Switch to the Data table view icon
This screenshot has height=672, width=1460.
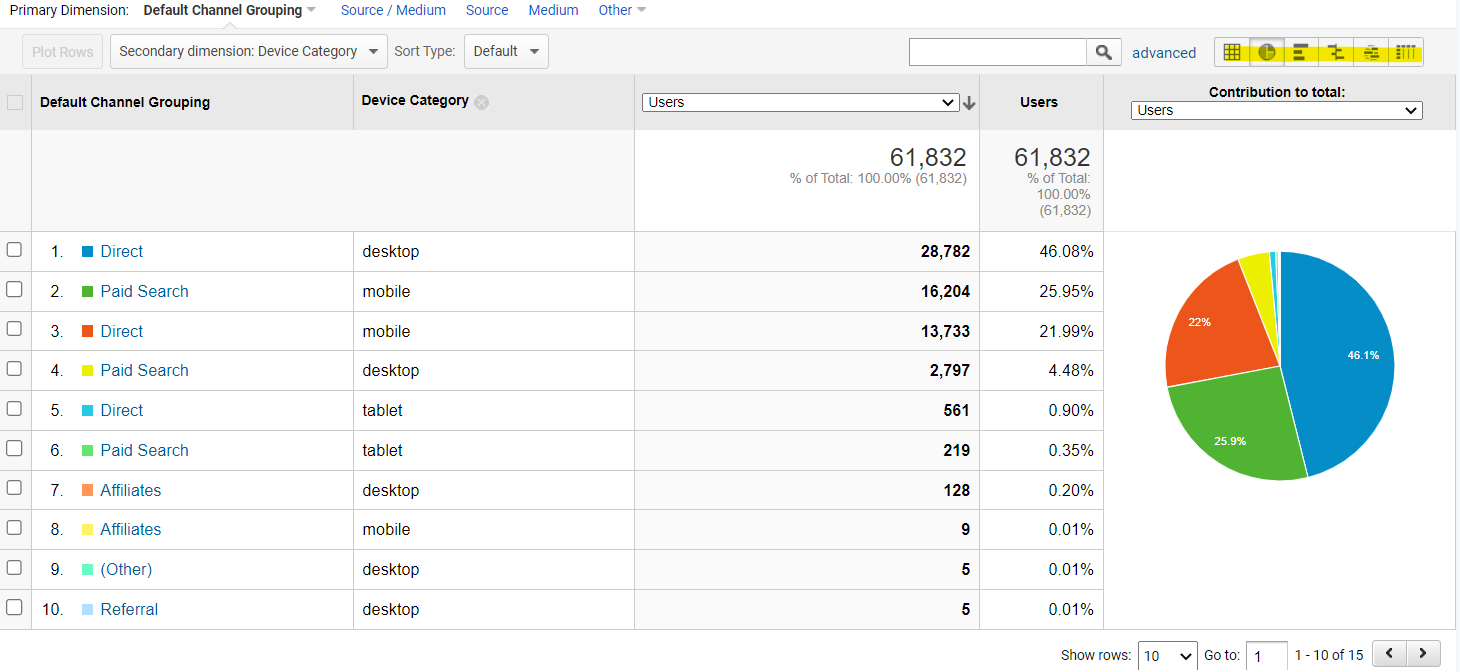1232,52
